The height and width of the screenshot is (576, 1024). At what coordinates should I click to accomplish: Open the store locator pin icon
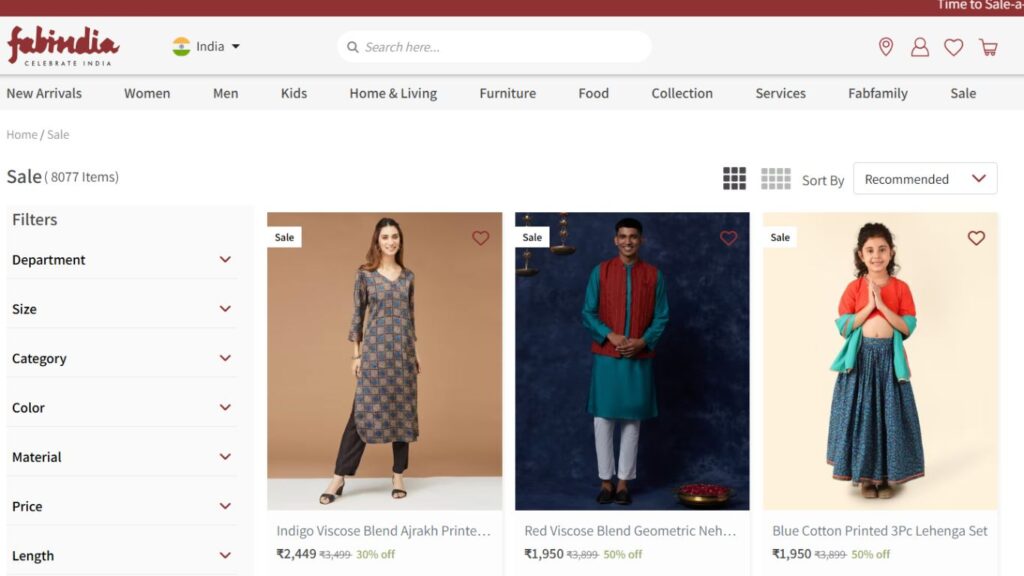(885, 47)
